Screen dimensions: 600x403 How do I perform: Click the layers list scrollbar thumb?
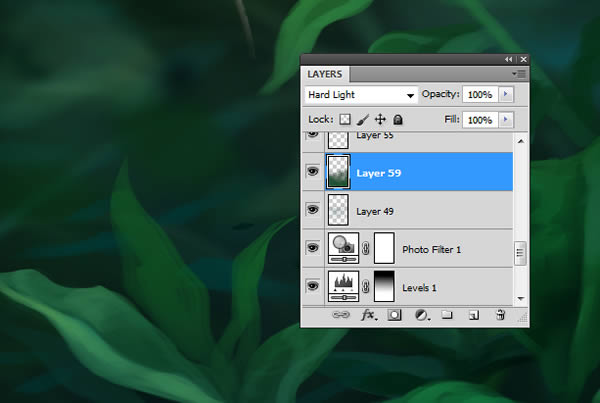(520, 253)
